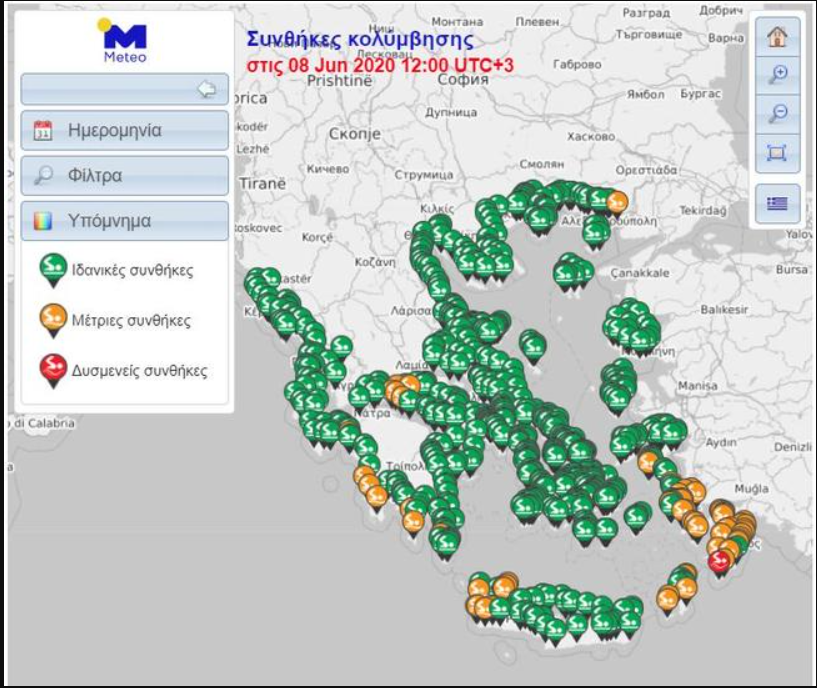Click the home view map button
The width and height of the screenshot is (817, 688).
pos(776,36)
